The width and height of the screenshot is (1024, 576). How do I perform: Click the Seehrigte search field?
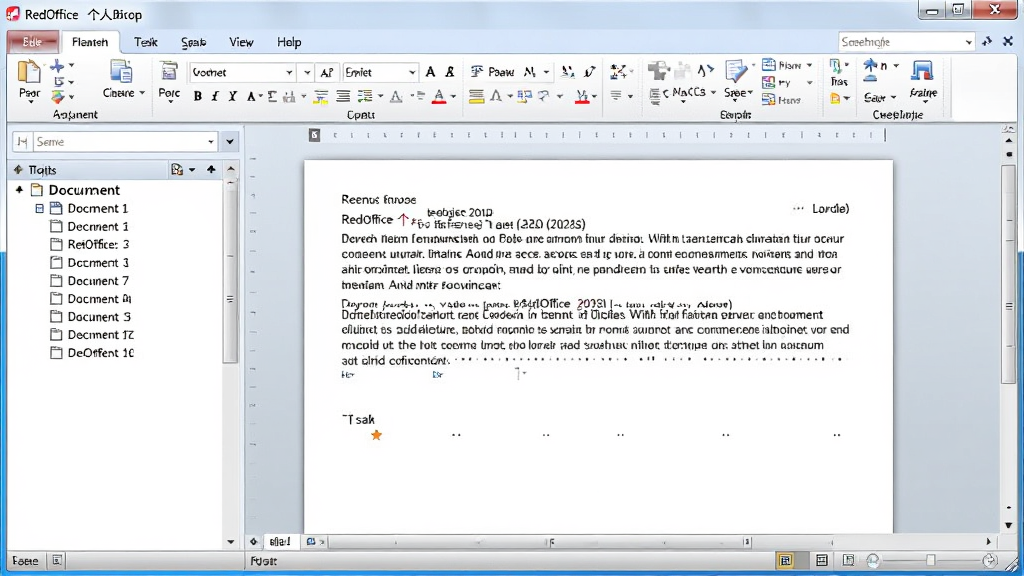pos(906,42)
